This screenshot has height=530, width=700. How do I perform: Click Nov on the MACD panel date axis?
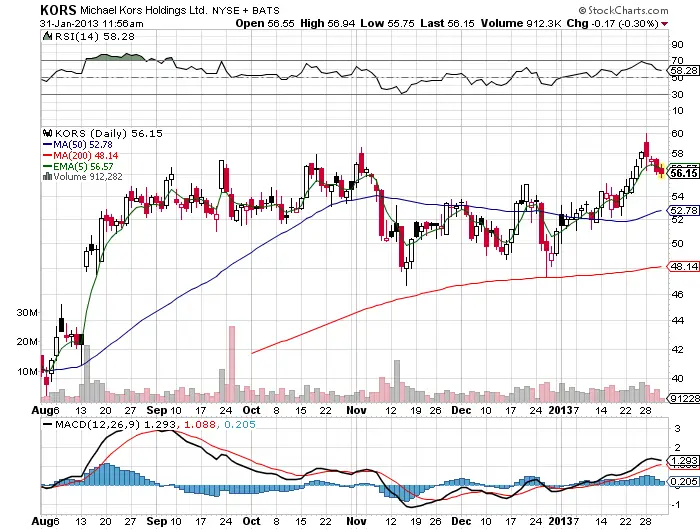[x=356, y=521]
